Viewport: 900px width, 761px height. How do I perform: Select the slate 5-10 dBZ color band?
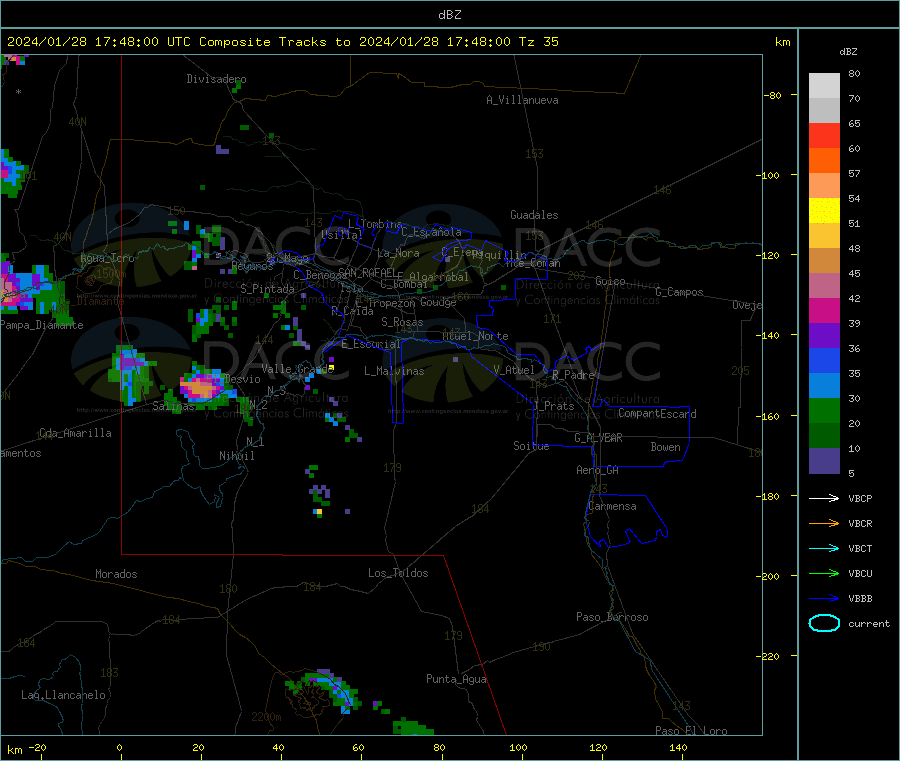(824, 461)
